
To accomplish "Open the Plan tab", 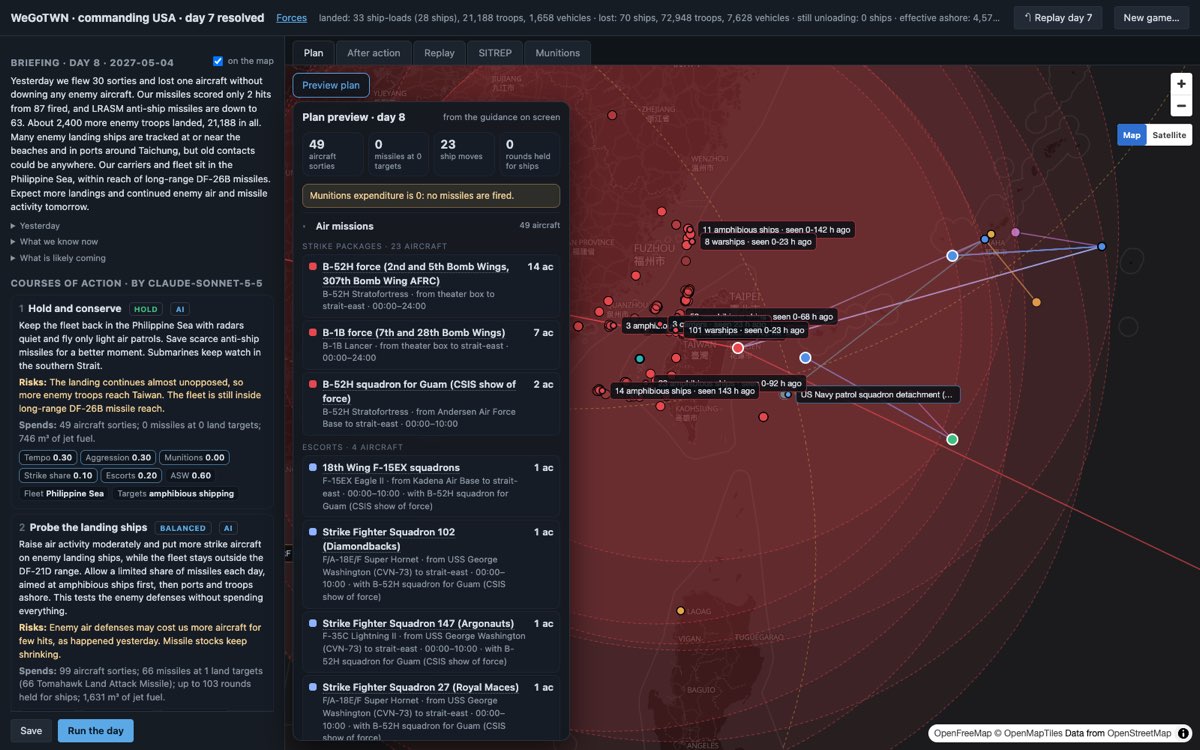I will pos(313,53).
